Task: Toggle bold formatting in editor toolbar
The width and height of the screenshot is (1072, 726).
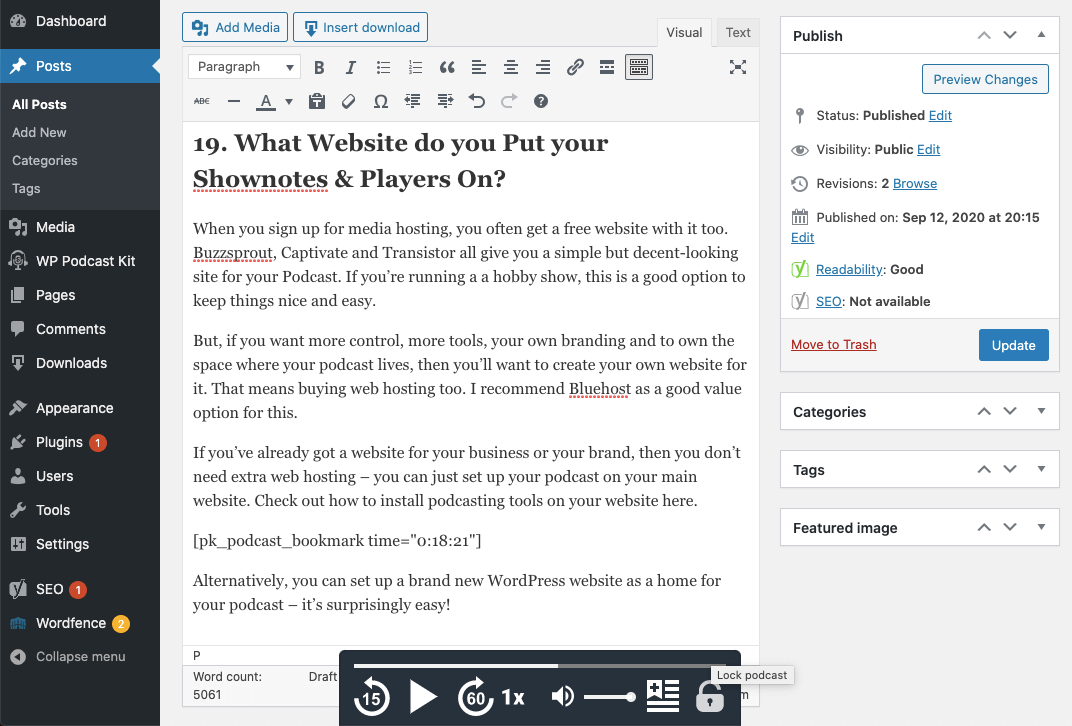Action: [x=319, y=67]
